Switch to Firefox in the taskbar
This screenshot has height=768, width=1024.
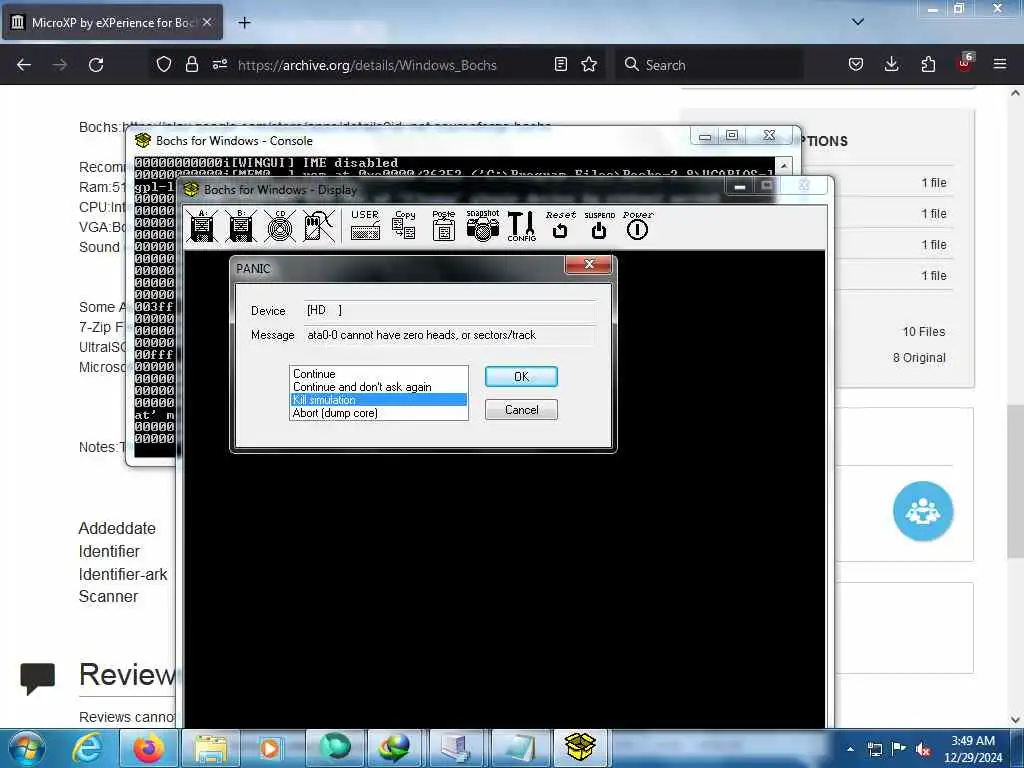coord(148,748)
